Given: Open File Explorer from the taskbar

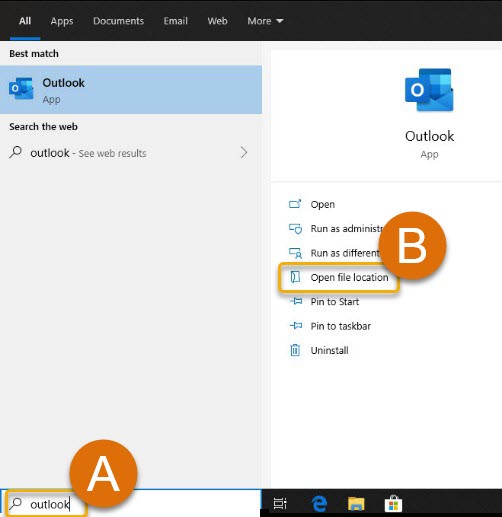Looking at the screenshot, I should [x=356, y=504].
